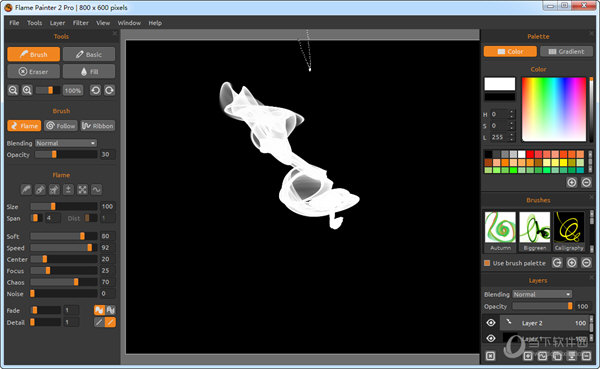The height and width of the screenshot is (369, 600).
Task: Select the highlighted orange Detail toggle
Action: pos(110,322)
